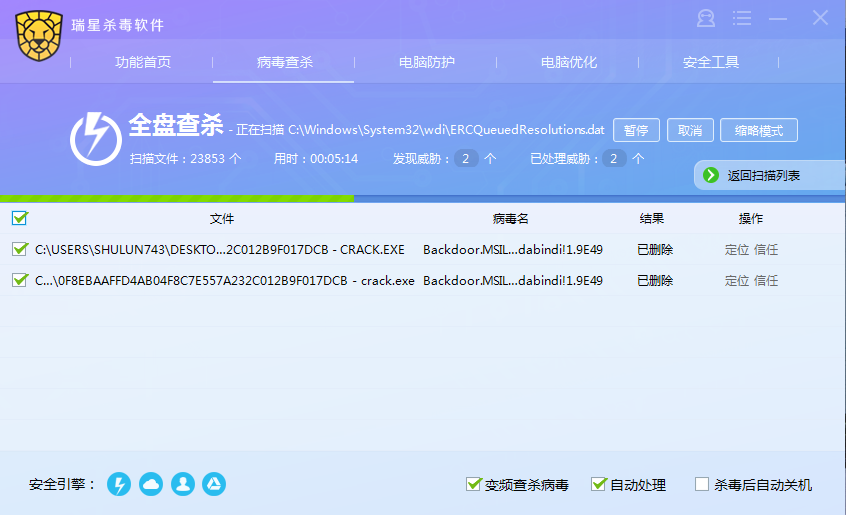The width and height of the screenshot is (846, 515).
Task: Click the 发现威胁 count badge
Action: pos(466,159)
